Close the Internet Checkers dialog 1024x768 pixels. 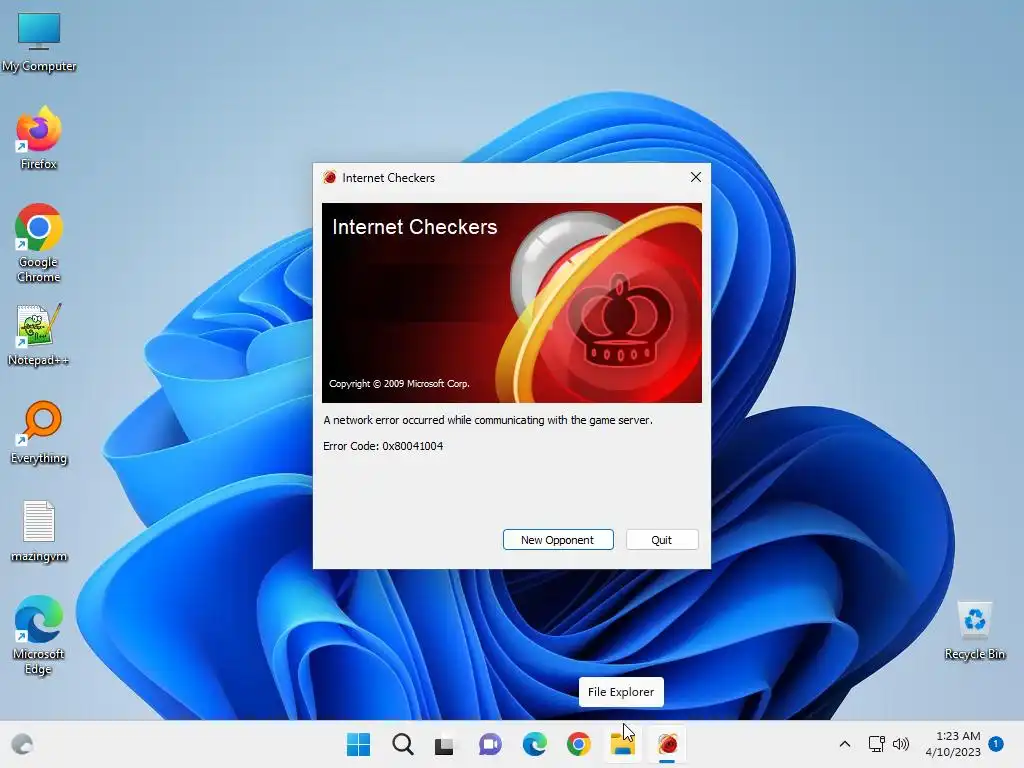pyautogui.click(x=696, y=177)
